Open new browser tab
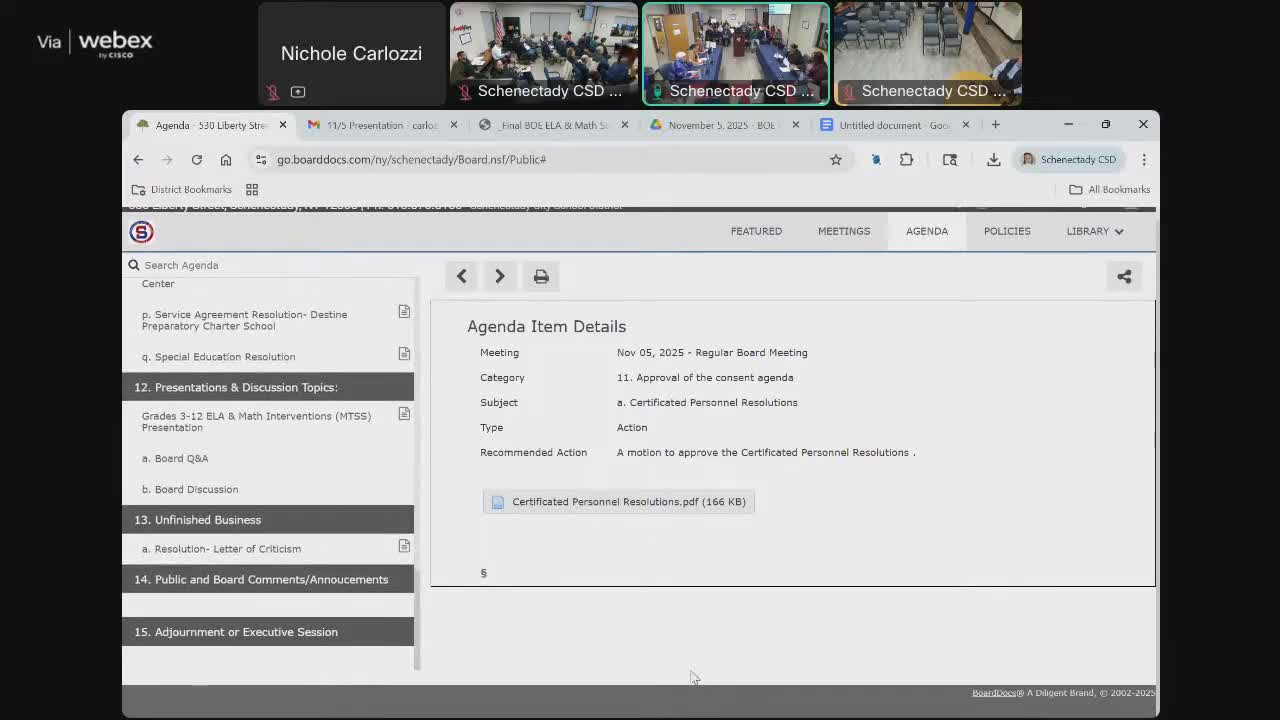 995,125
